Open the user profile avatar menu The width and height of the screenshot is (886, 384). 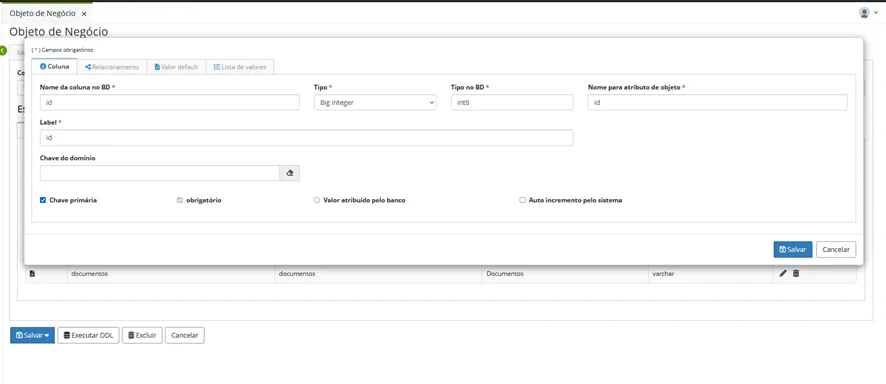point(868,12)
